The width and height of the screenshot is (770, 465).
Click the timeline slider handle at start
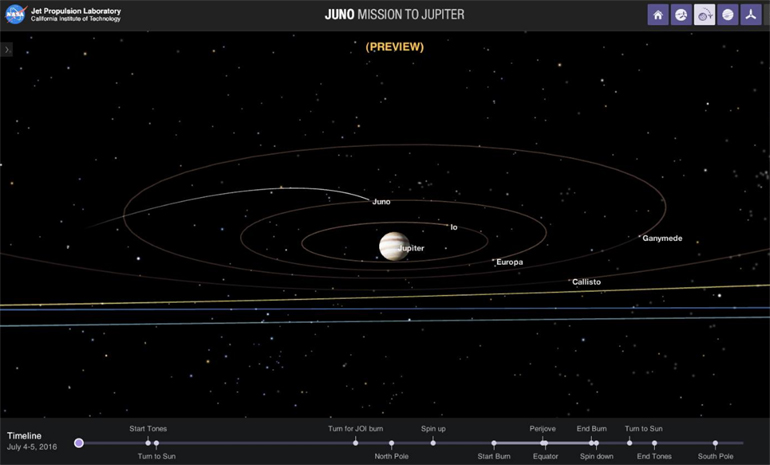pos(79,443)
